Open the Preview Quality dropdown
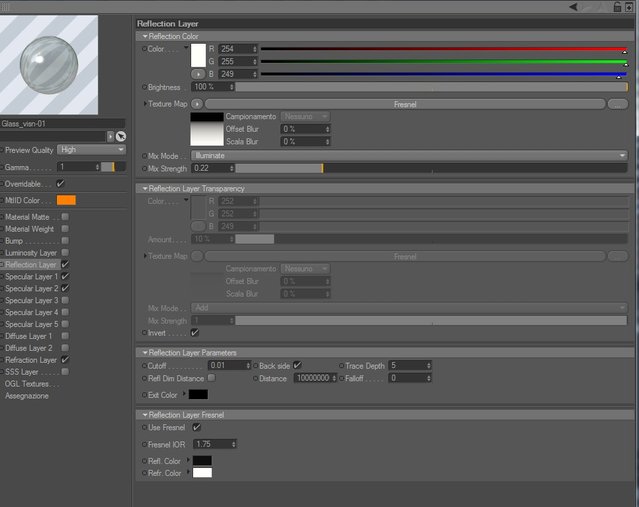639x507 pixels. coord(91,150)
